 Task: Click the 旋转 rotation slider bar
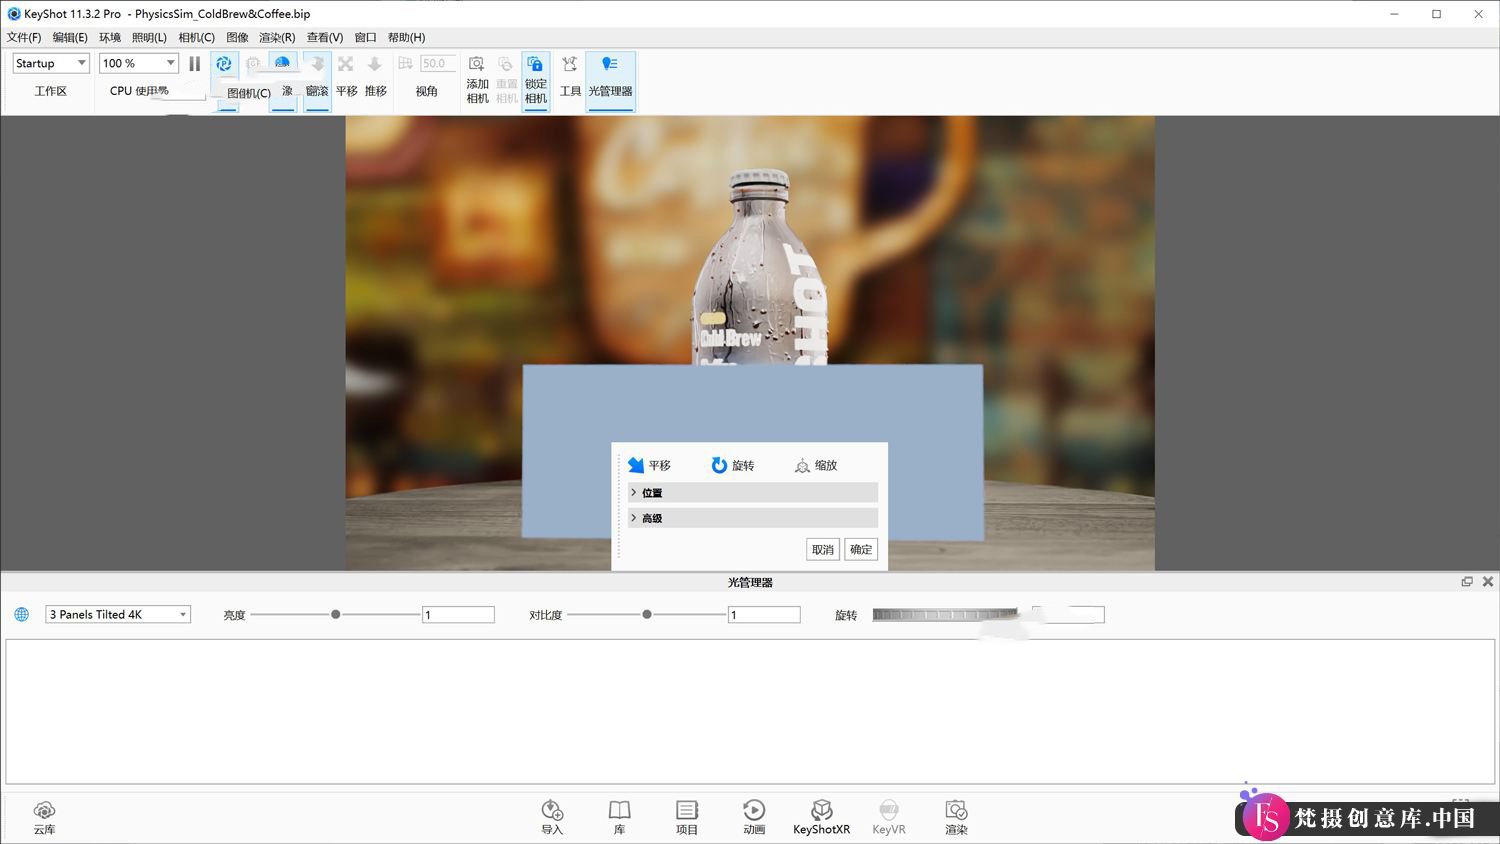point(945,614)
